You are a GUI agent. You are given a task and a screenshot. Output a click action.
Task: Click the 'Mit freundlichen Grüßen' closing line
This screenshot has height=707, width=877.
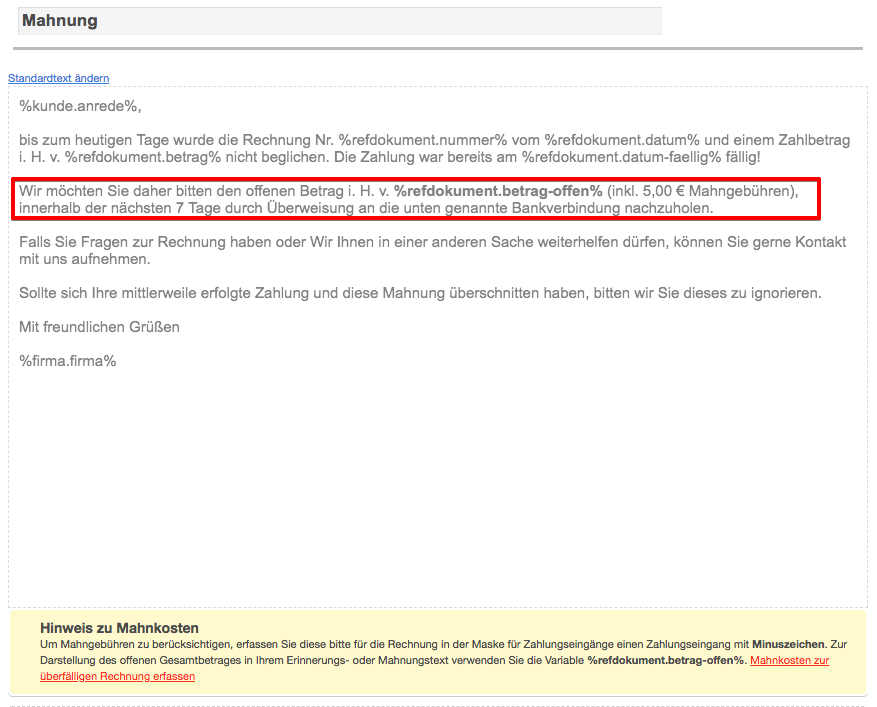[99, 327]
